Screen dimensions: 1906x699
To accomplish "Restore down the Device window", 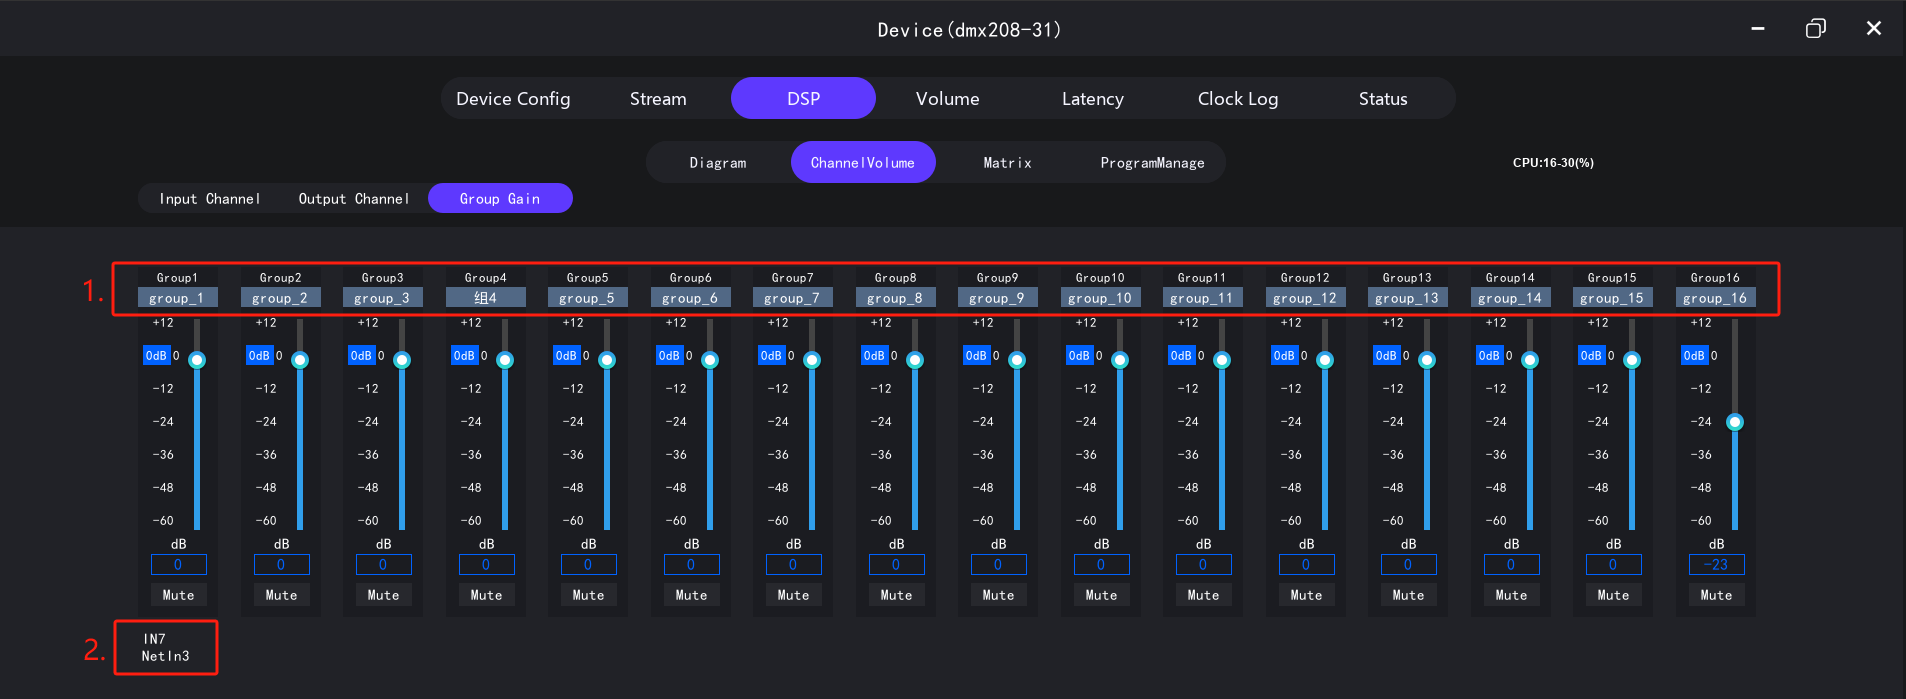I will click(x=1816, y=29).
